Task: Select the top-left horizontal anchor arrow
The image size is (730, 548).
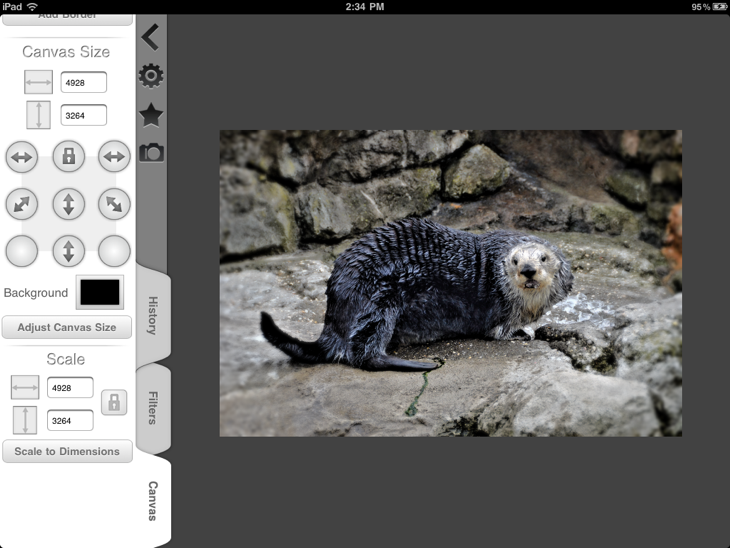Action: click(x=22, y=156)
